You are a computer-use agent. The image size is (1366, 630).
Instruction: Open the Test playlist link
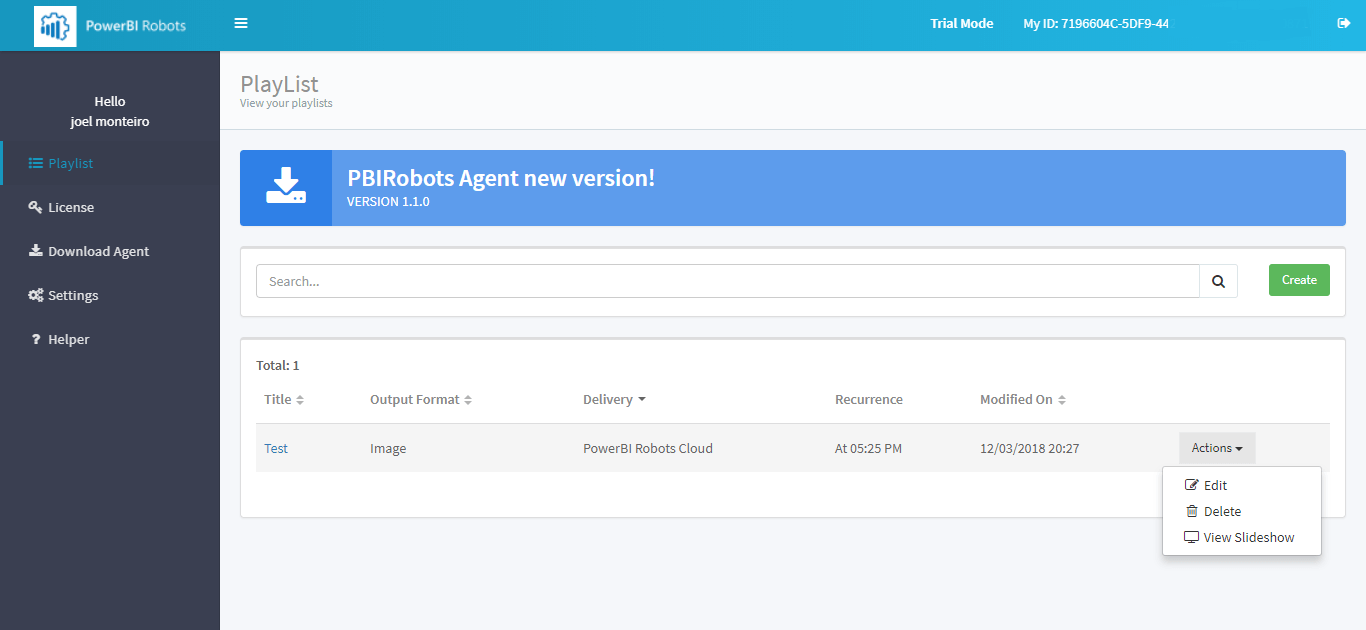[x=276, y=448]
